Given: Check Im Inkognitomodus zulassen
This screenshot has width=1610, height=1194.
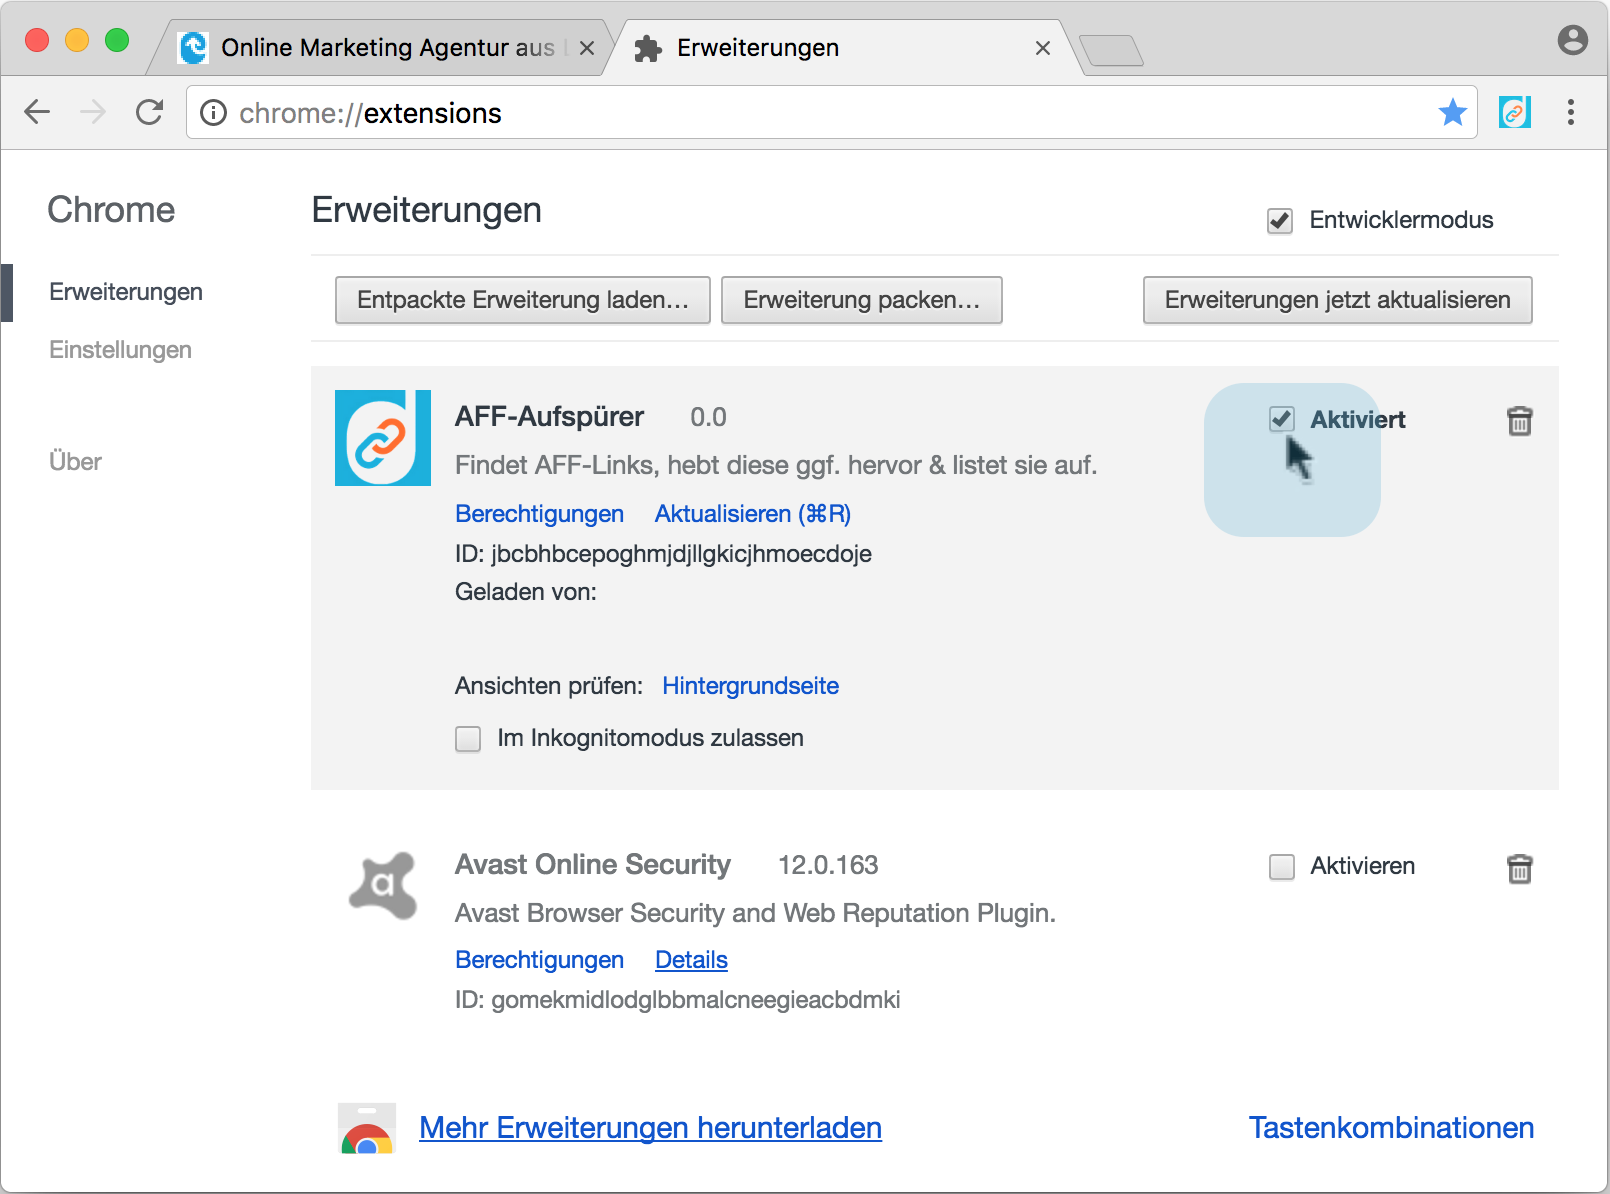Looking at the screenshot, I should (x=468, y=739).
